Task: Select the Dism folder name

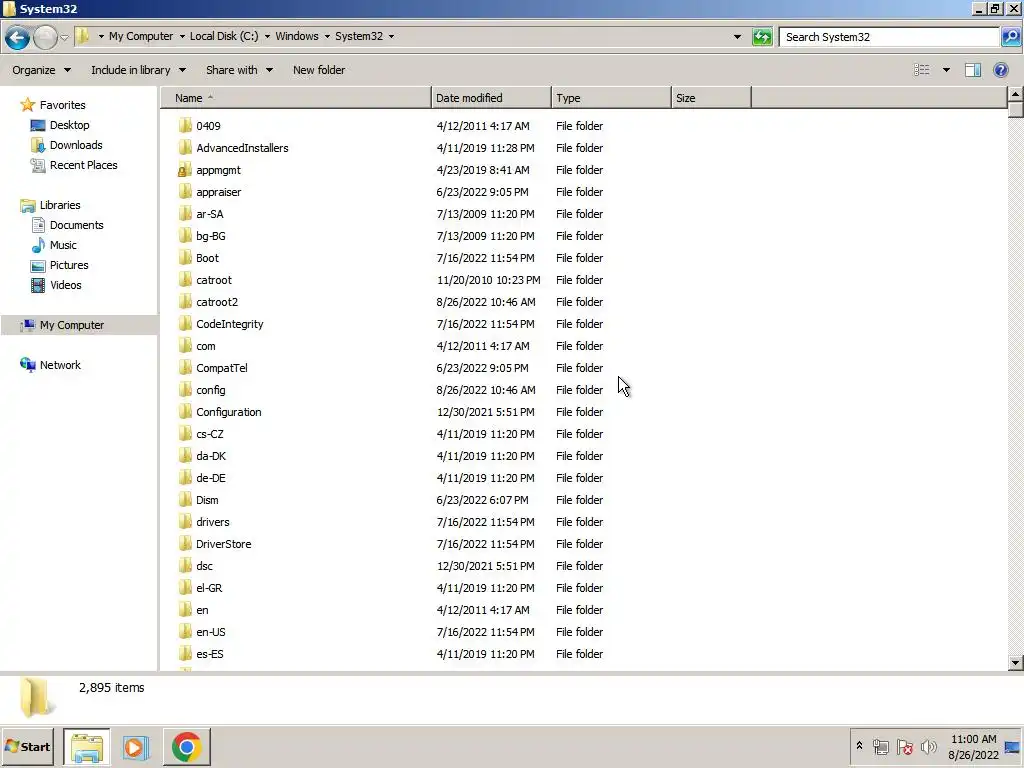Action: [x=207, y=500]
